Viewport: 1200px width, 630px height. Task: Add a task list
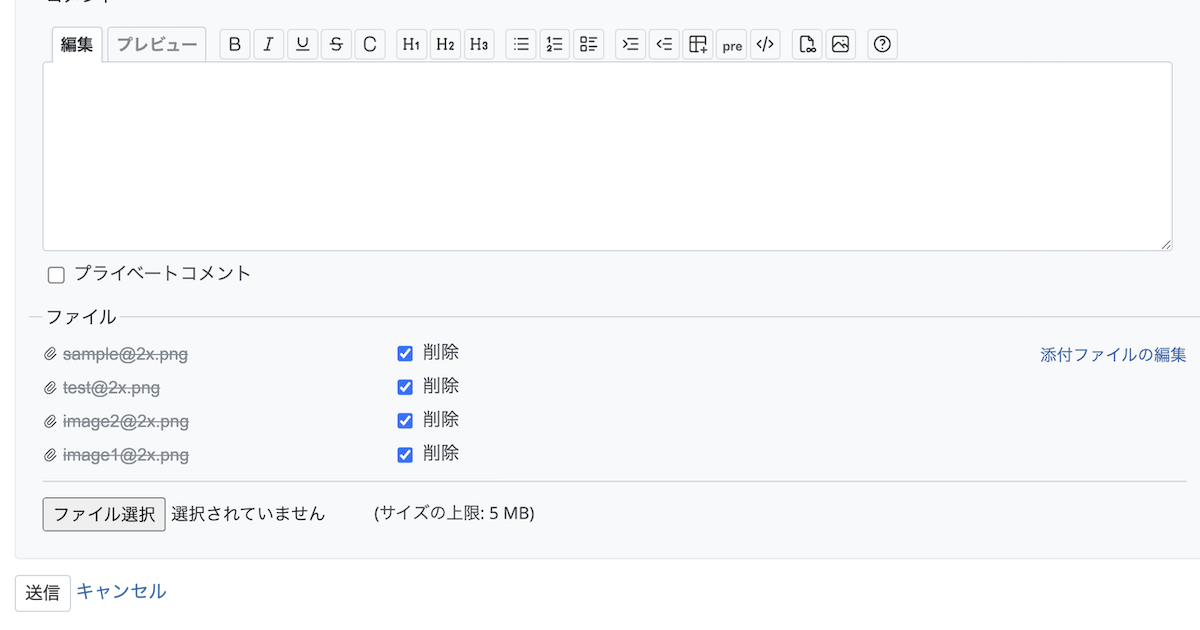pos(588,45)
